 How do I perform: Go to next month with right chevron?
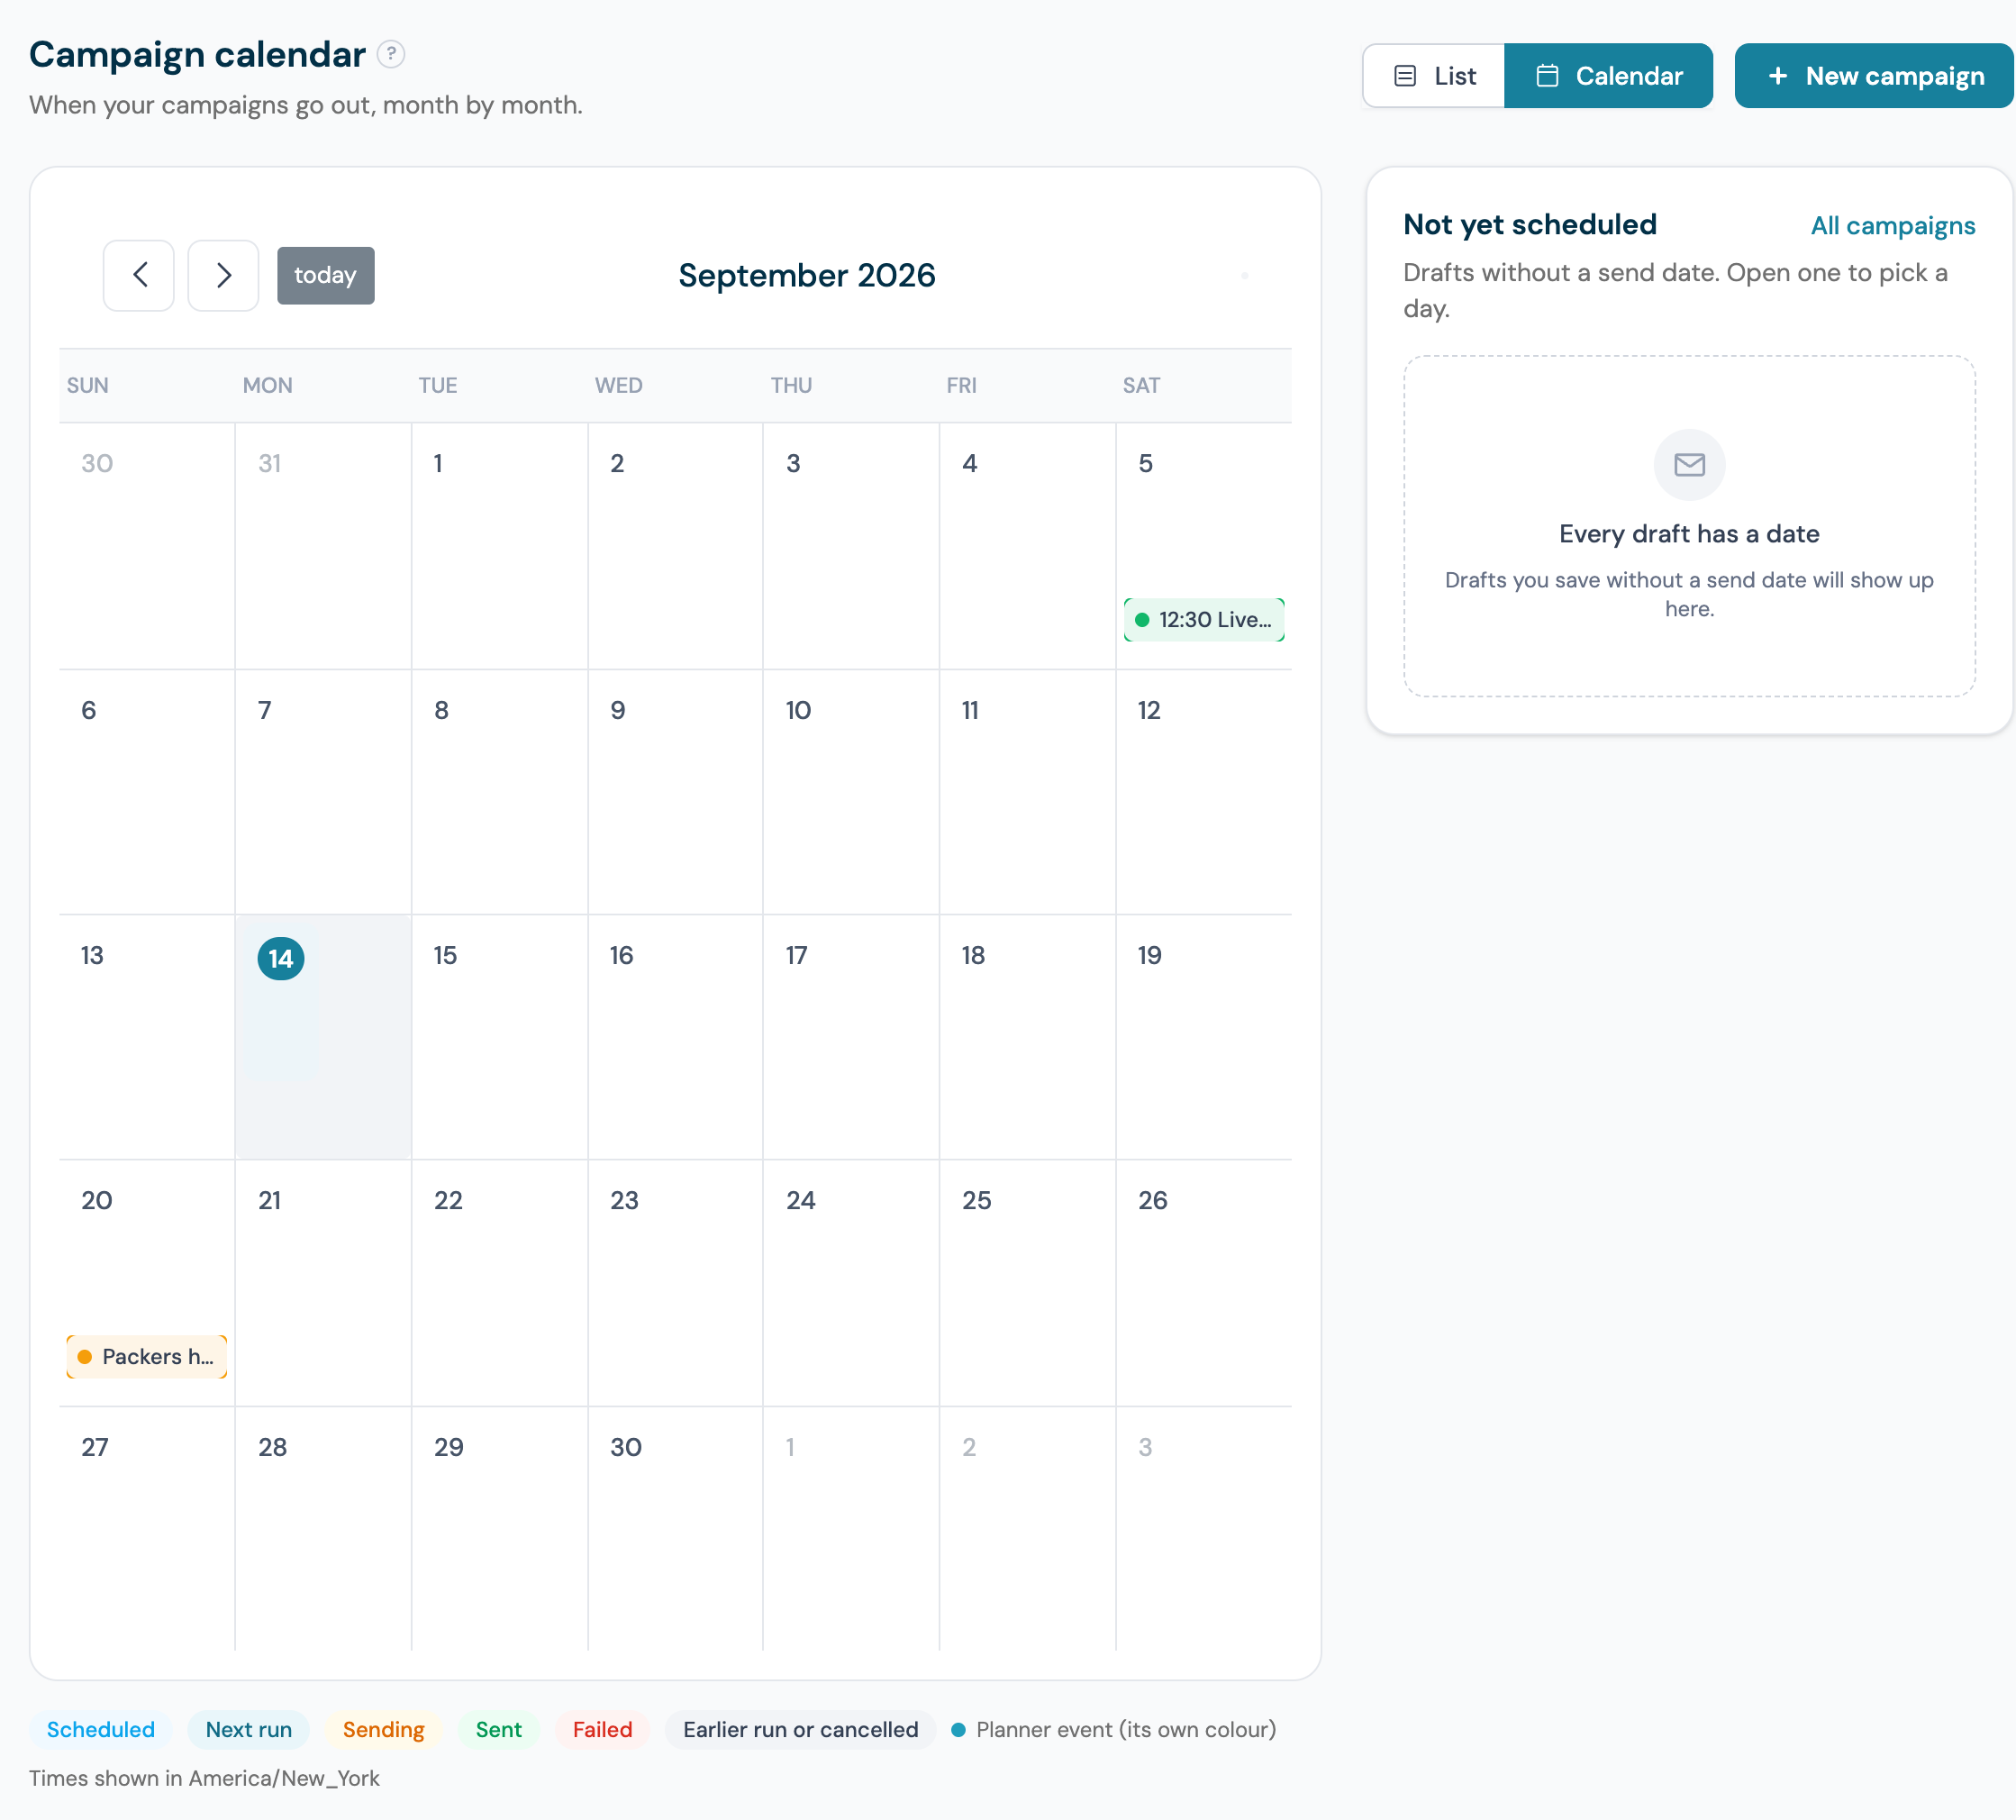pos(223,275)
